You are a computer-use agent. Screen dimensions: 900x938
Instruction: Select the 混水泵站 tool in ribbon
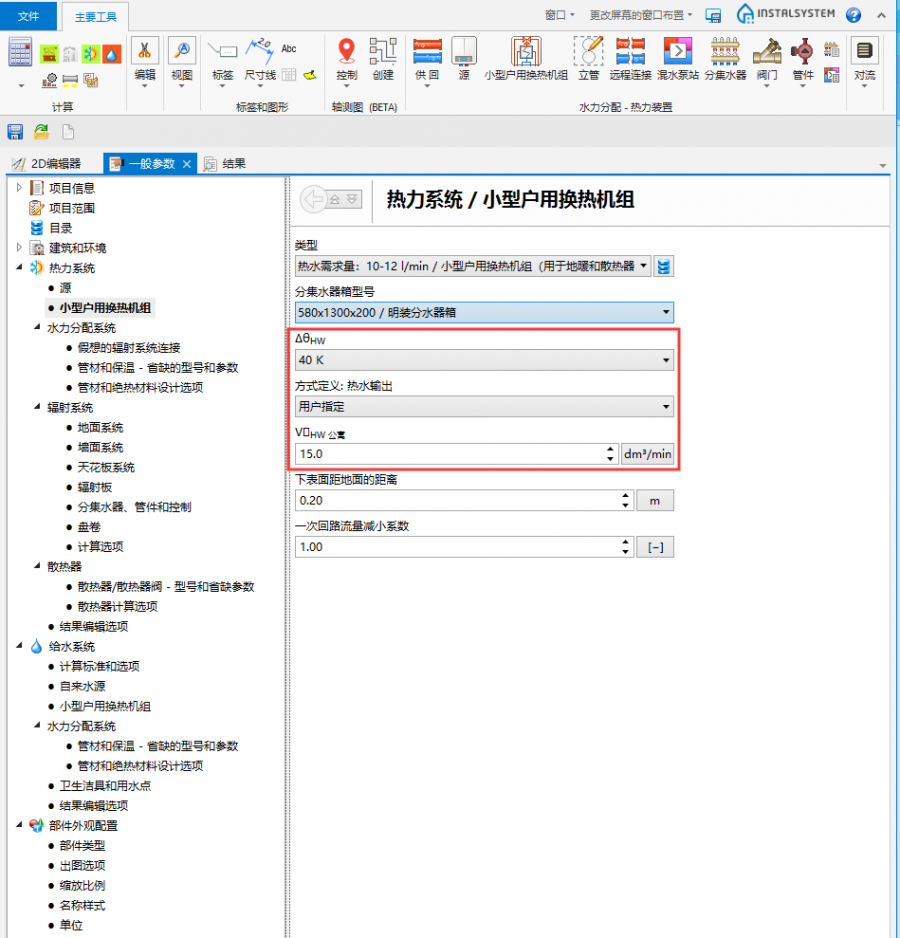[x=677, y=56]
